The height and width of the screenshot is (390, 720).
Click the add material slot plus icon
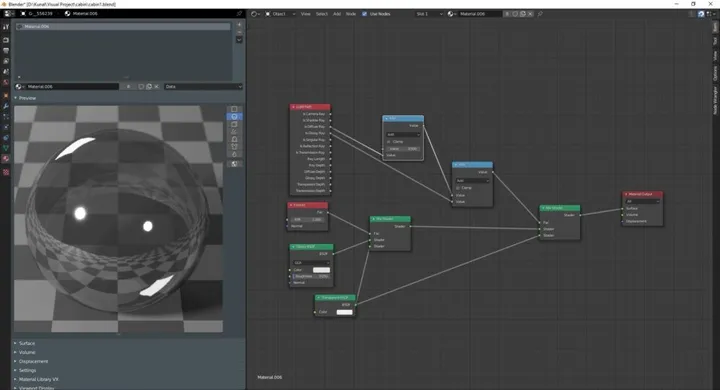[239, 25]
